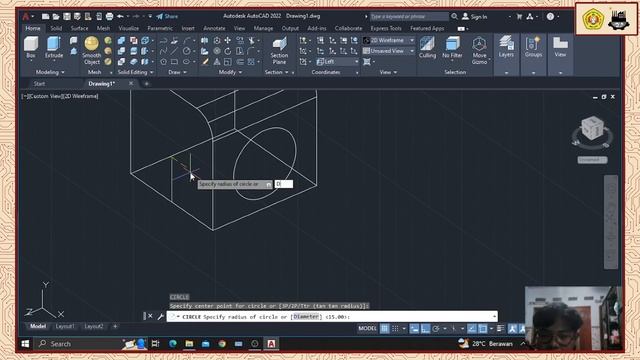
Task: Click the Plot printer icon in quick access toolbar
Action: 109,16
